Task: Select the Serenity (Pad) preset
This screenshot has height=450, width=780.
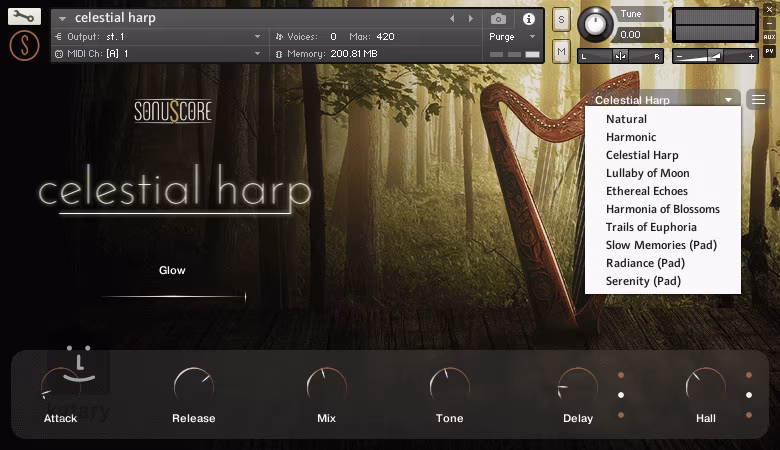Action: coord(643,281)
